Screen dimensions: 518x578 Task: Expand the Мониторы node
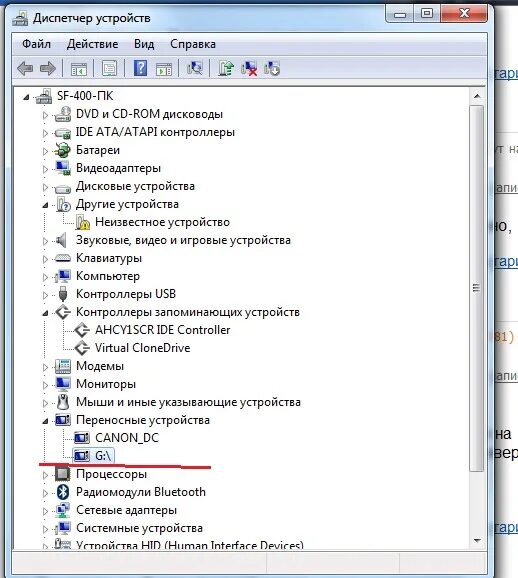[45, 385]
